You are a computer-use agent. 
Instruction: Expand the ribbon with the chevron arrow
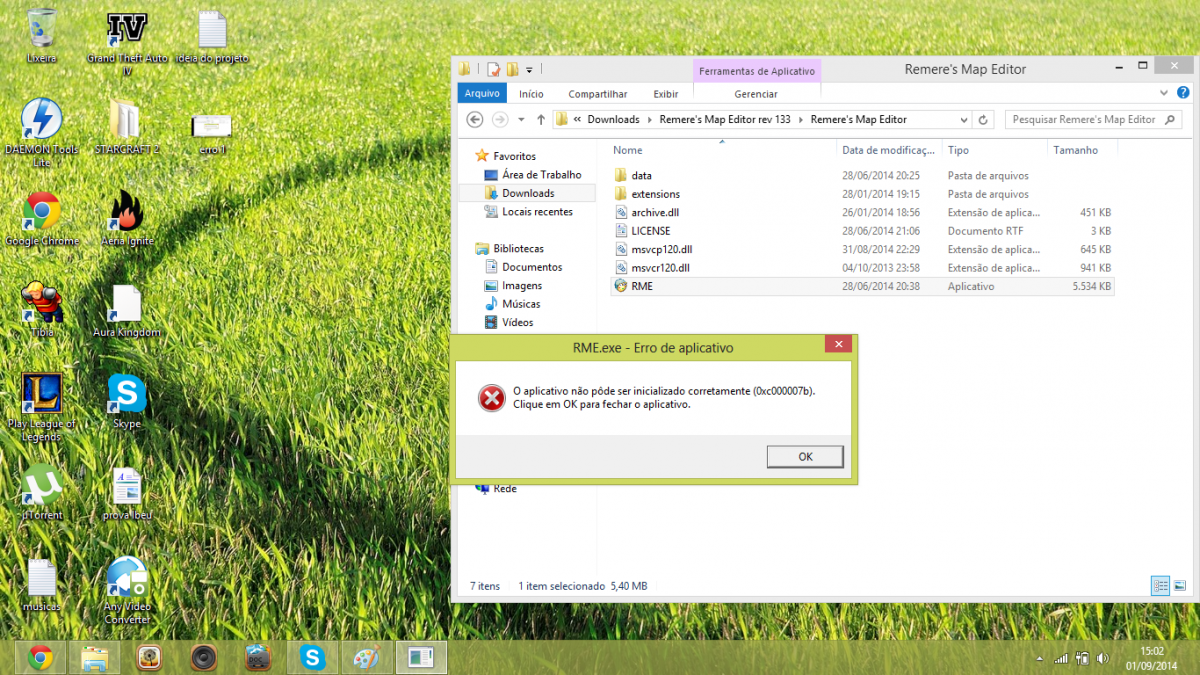pos(1163,93)
